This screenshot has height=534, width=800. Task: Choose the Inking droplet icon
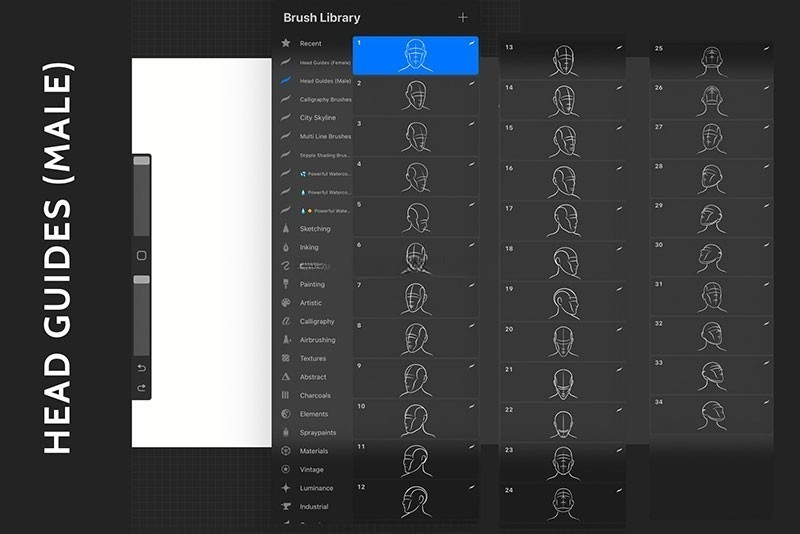click(286, 247)
